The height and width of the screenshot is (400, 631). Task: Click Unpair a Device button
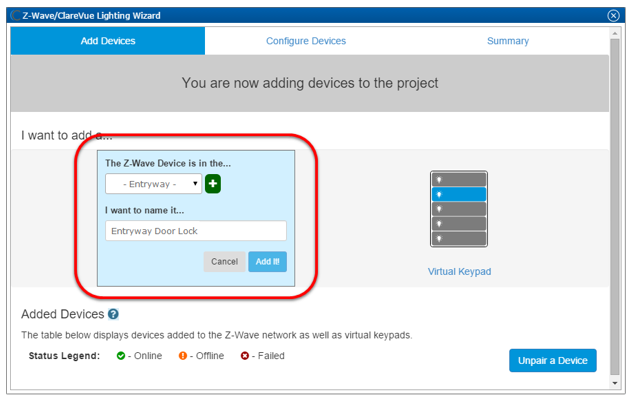553,360
